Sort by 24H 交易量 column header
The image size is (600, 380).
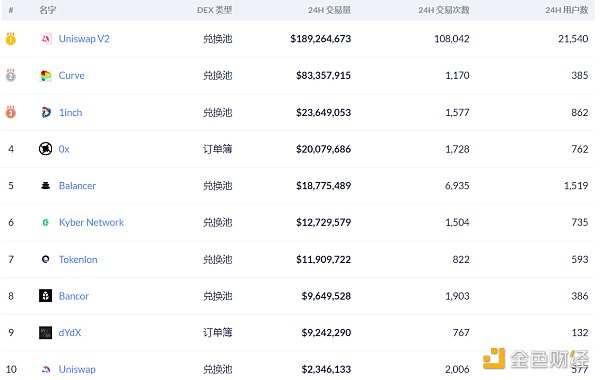[x=329, y=10]
